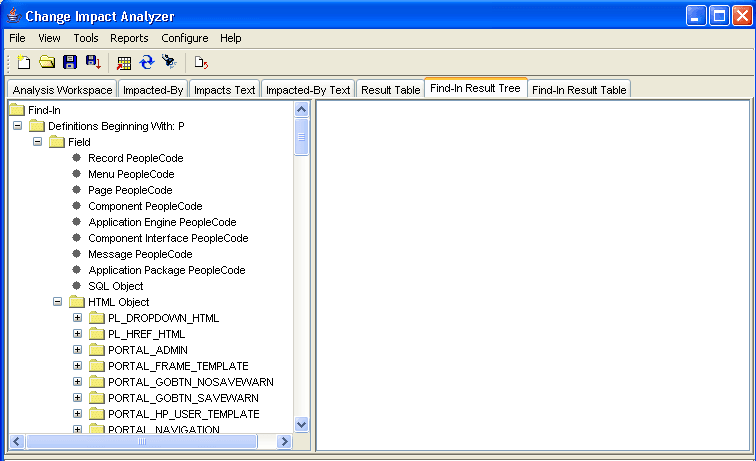The image size is (756, 461).
Task: Select Application Engine PeopleCode item
Action: point(162,222)
